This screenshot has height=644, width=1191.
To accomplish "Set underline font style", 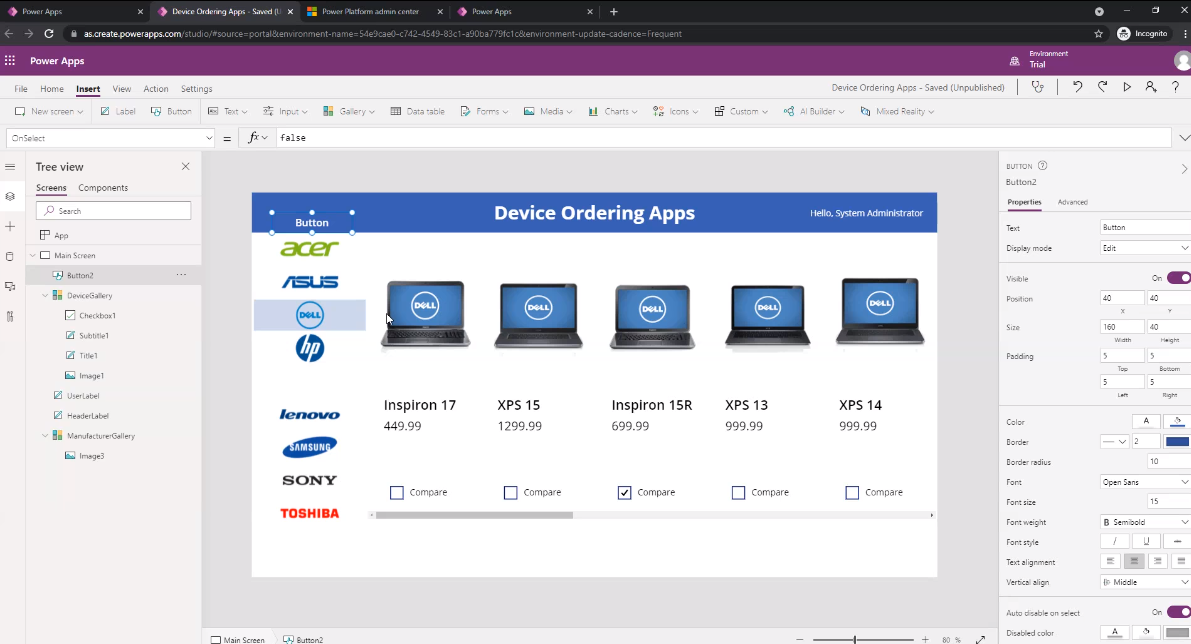I will click(x=1146, y=541).
